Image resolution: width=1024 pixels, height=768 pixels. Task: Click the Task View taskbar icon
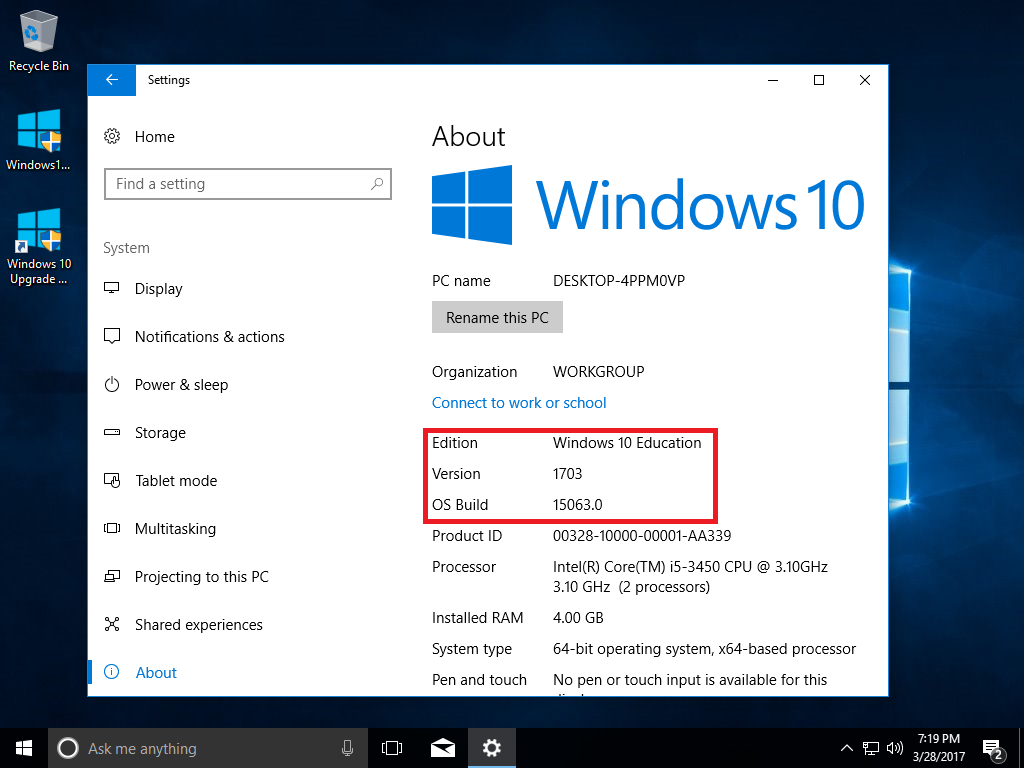(392, 748)
